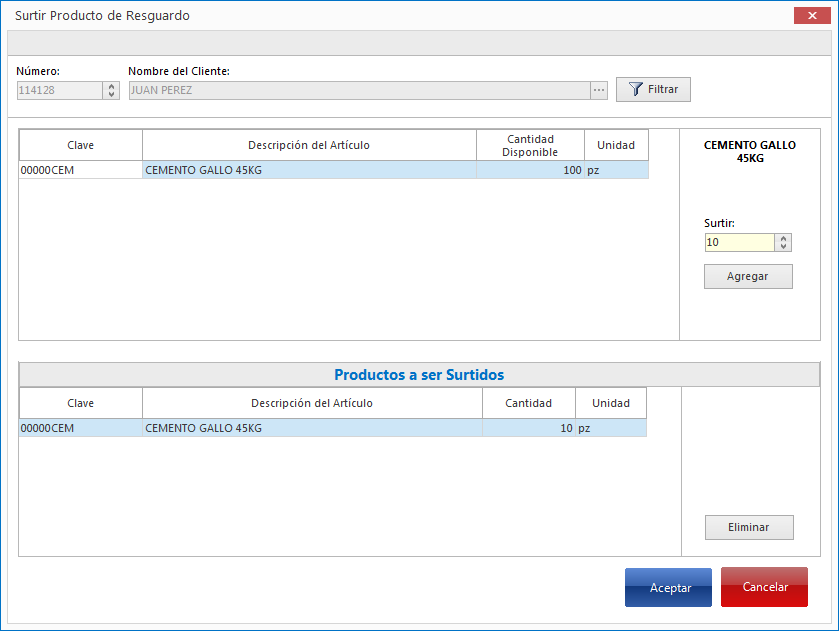Click the Cantidad header in lower table
This screenshot has height=631, width=839.
click(528, 403)
